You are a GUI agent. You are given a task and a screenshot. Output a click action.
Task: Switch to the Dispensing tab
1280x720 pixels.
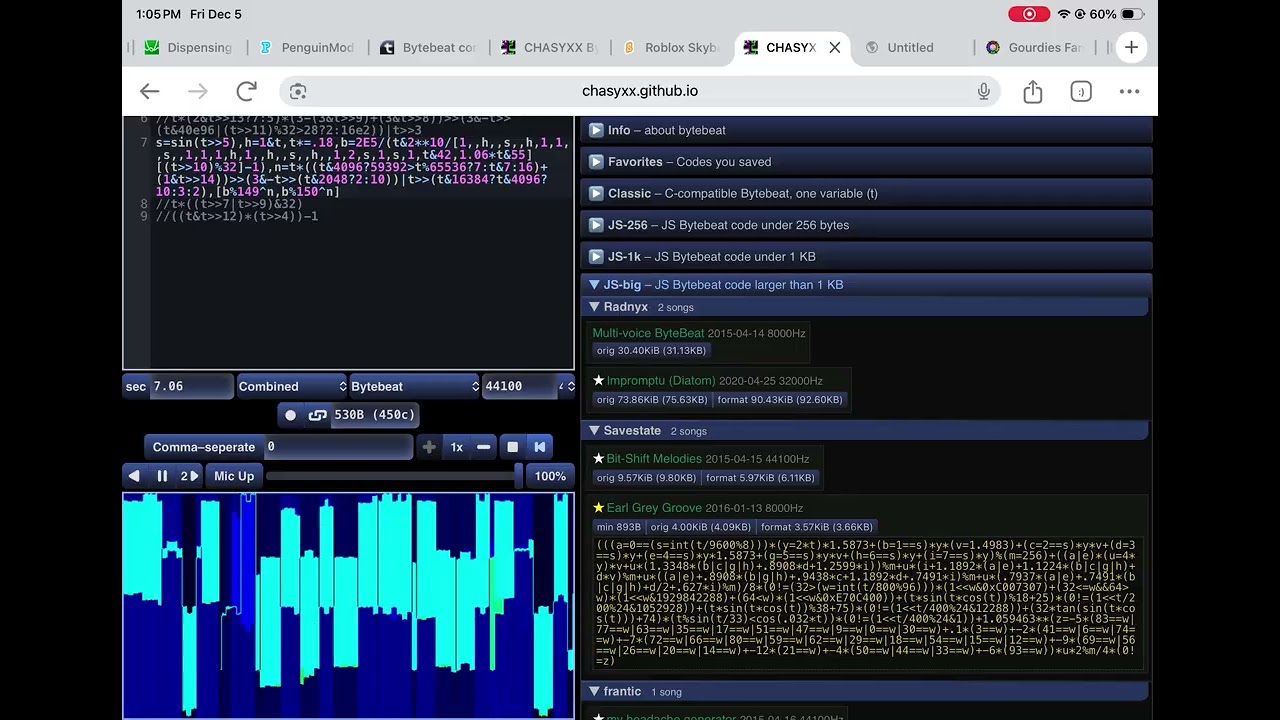point(188,47)
